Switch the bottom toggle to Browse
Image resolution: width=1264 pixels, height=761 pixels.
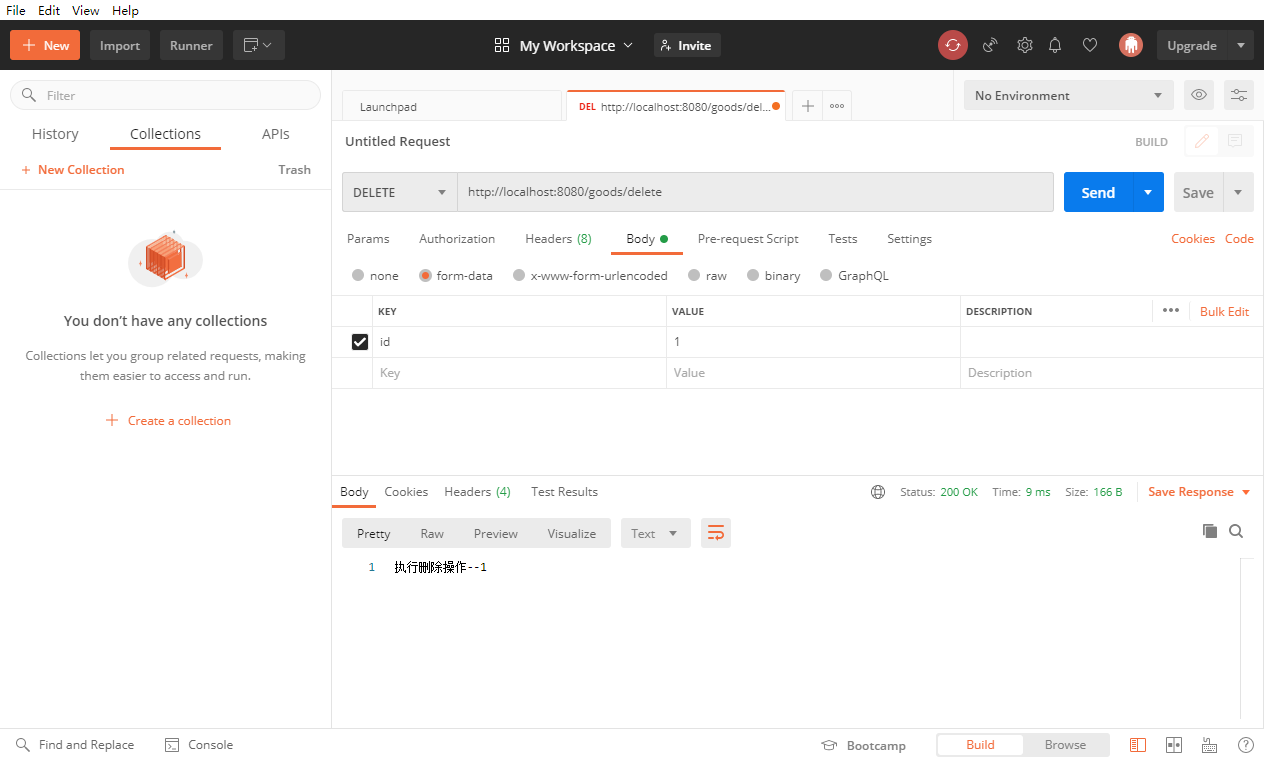(1065, 745)
